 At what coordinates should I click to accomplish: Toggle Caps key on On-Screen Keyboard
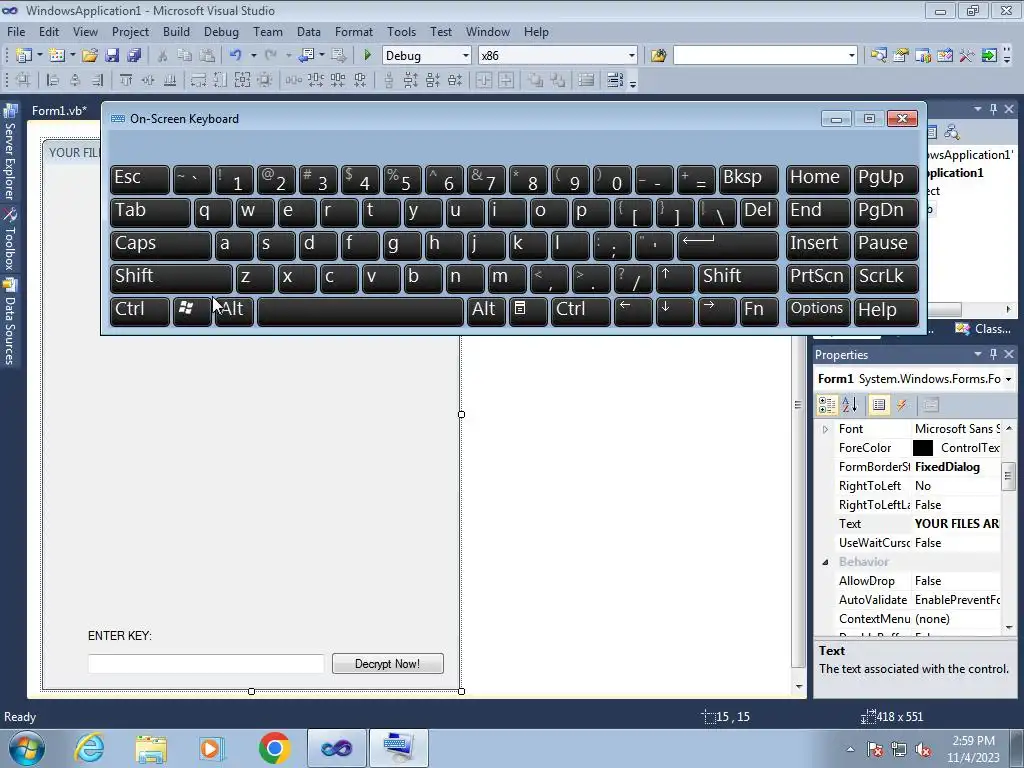coord(160,244)
